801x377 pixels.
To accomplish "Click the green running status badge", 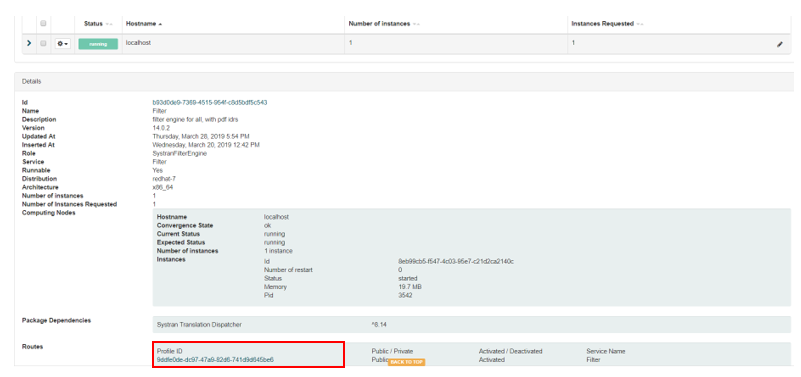I will (x=98, y=44).
